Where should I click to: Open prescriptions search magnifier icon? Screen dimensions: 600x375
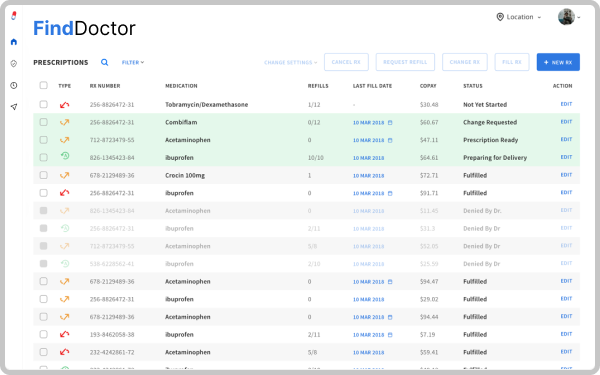click(104, 62)
